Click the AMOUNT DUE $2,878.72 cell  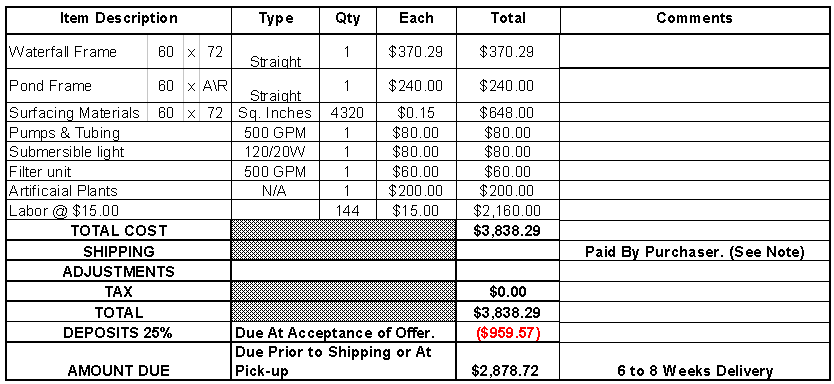[x=507, y=361]
